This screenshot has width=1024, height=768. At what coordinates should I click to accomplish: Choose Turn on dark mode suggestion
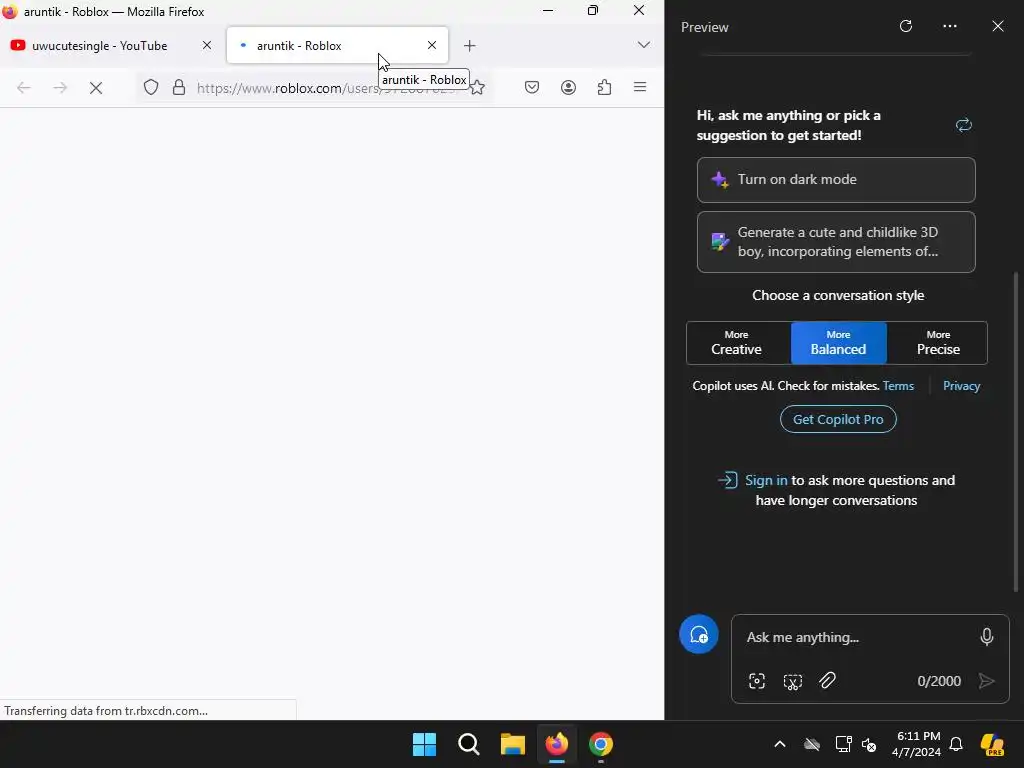coord(836,180)
